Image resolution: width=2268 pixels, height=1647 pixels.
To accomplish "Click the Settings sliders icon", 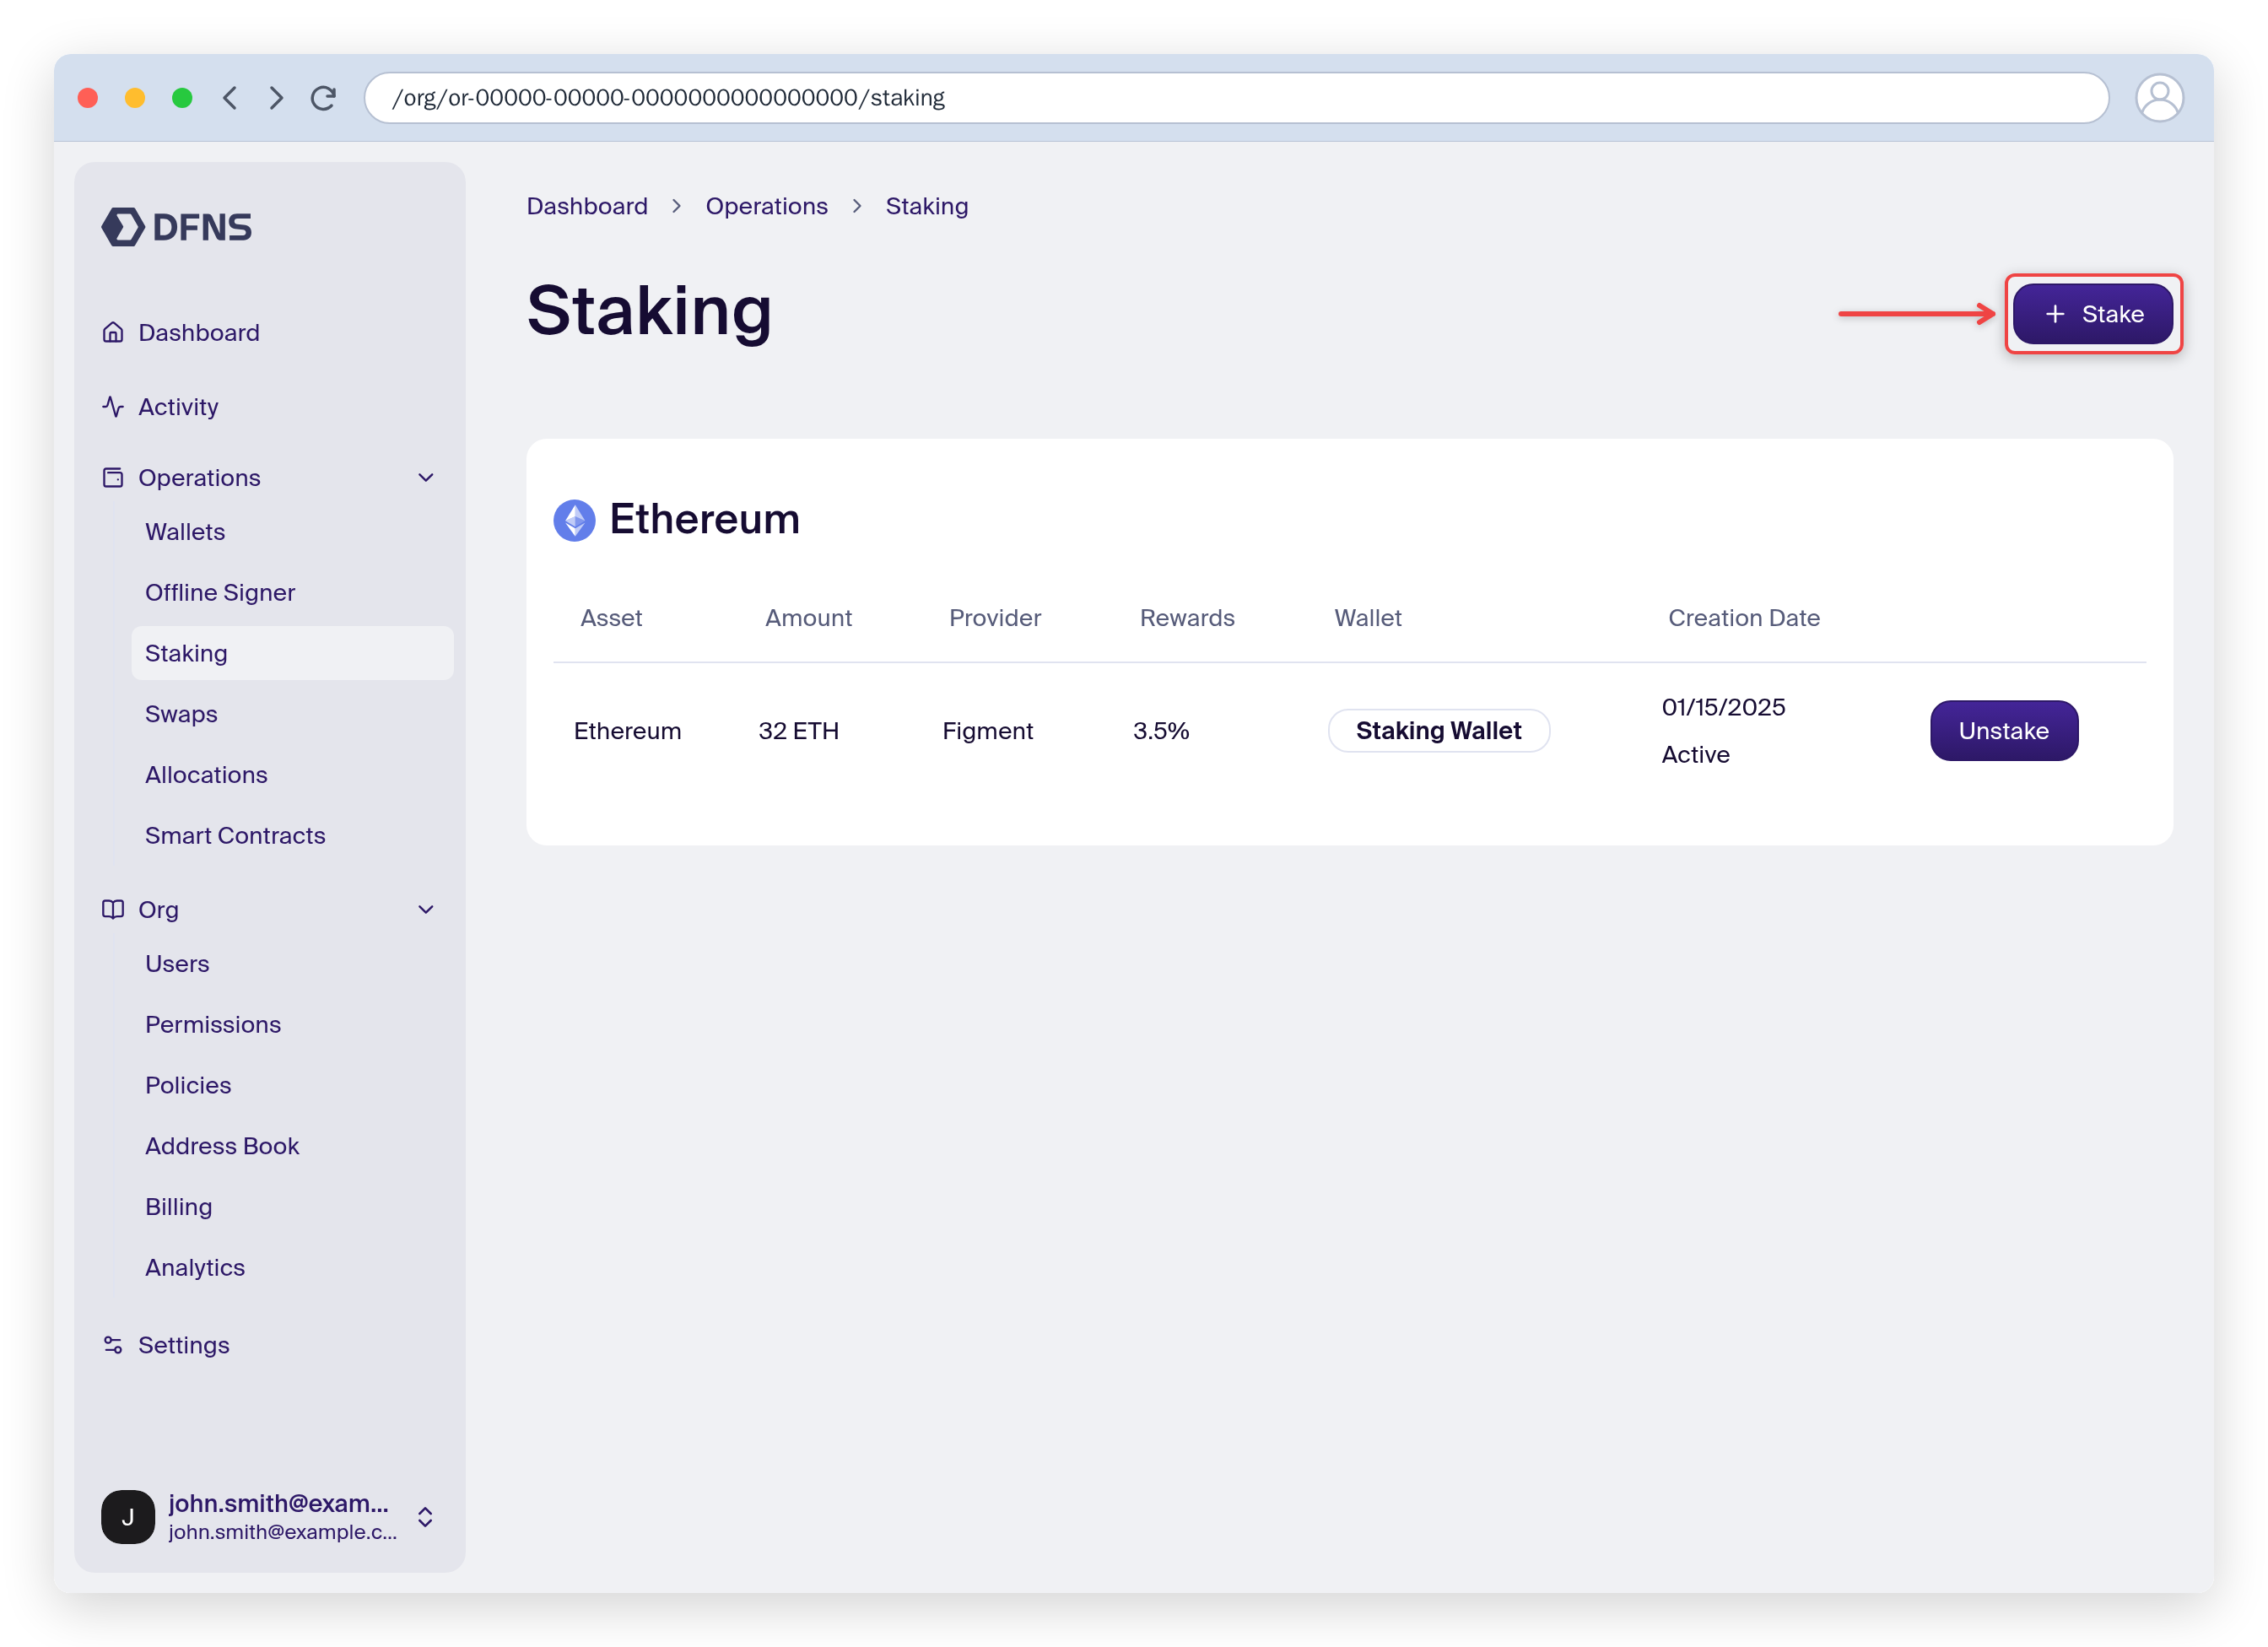I will [x=113, y=1344].
